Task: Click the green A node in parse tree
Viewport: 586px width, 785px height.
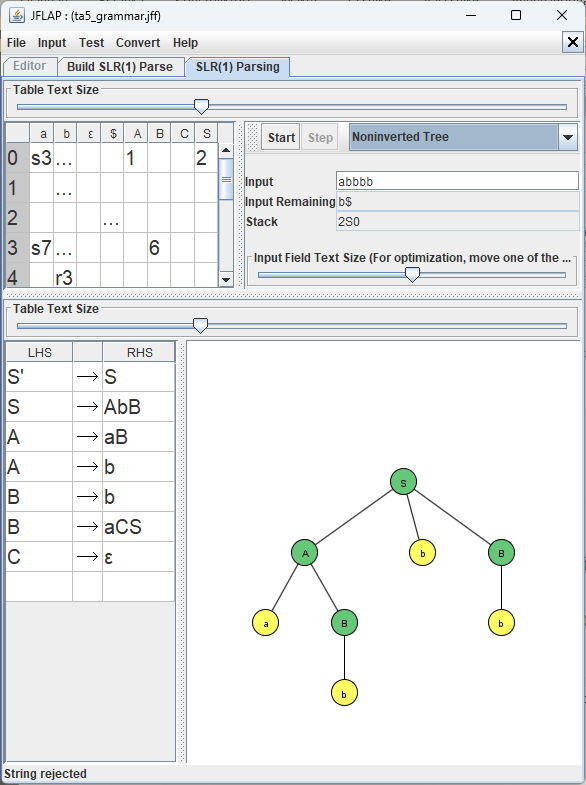Action: coord(305,553)
